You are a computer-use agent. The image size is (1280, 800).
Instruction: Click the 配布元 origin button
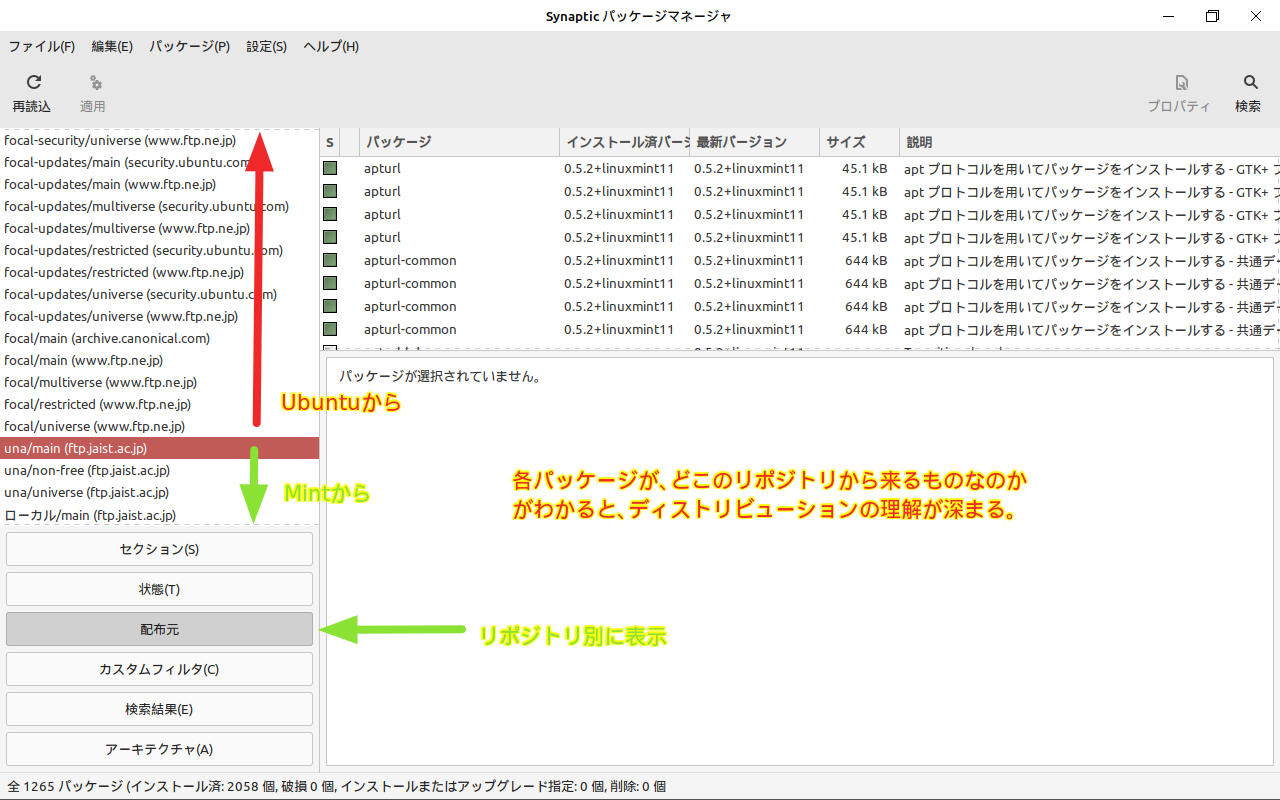(x=160, y=629)
